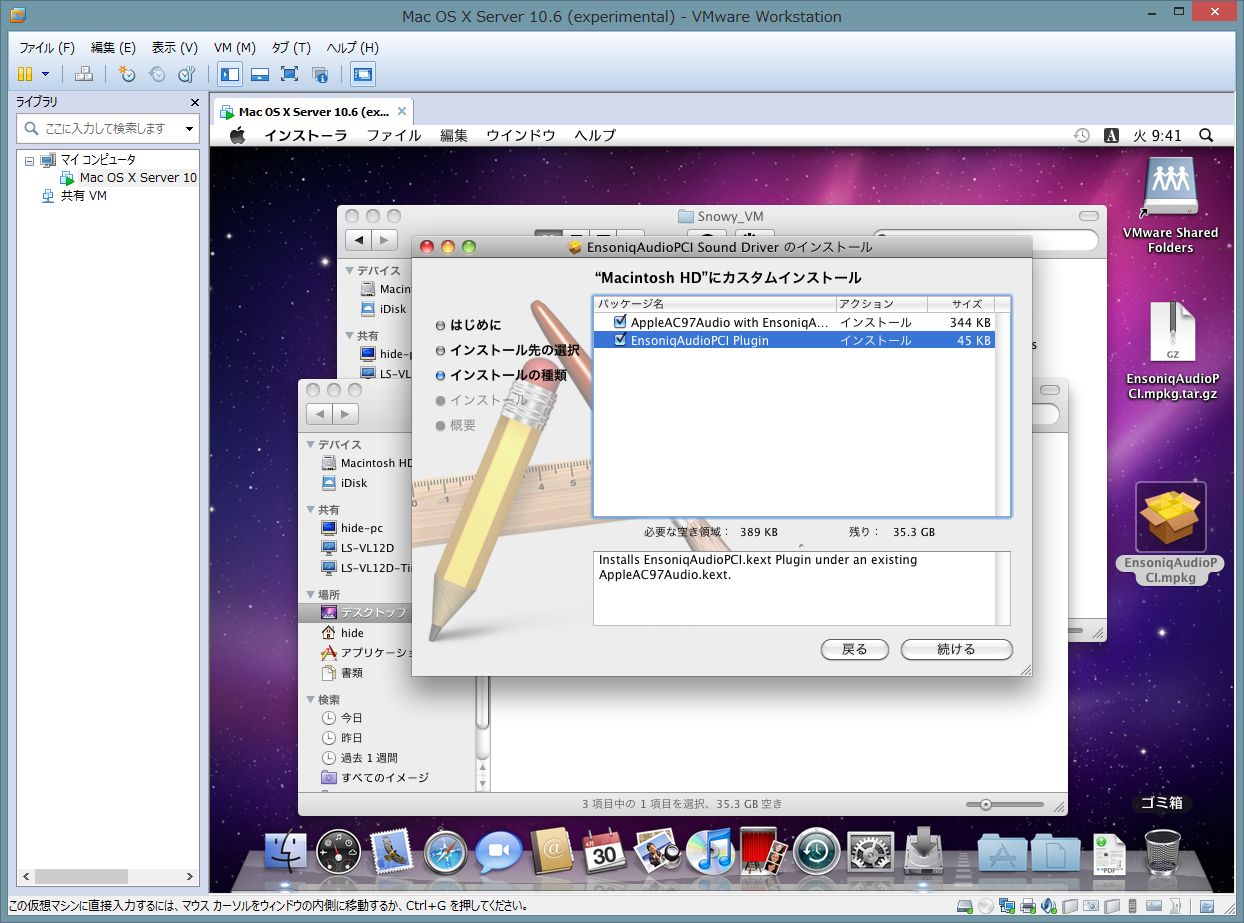Click the Finder icon size slider
This screenshot has height=923, width=1244.
coord(986,804)
